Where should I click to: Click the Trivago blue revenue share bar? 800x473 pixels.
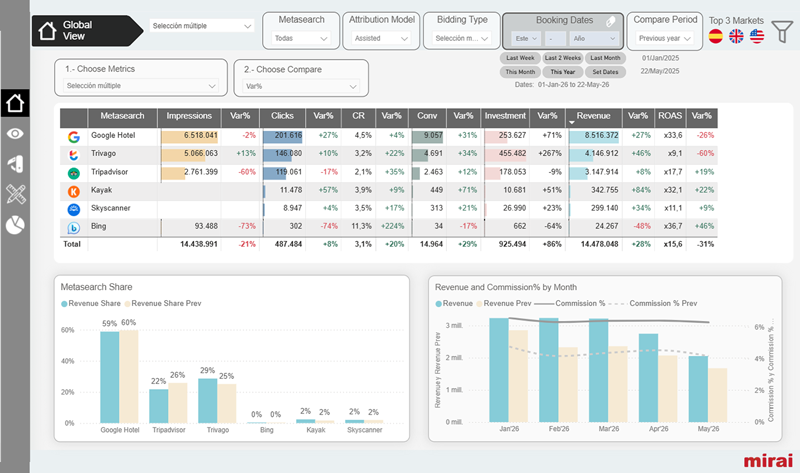tap(208, 401)
